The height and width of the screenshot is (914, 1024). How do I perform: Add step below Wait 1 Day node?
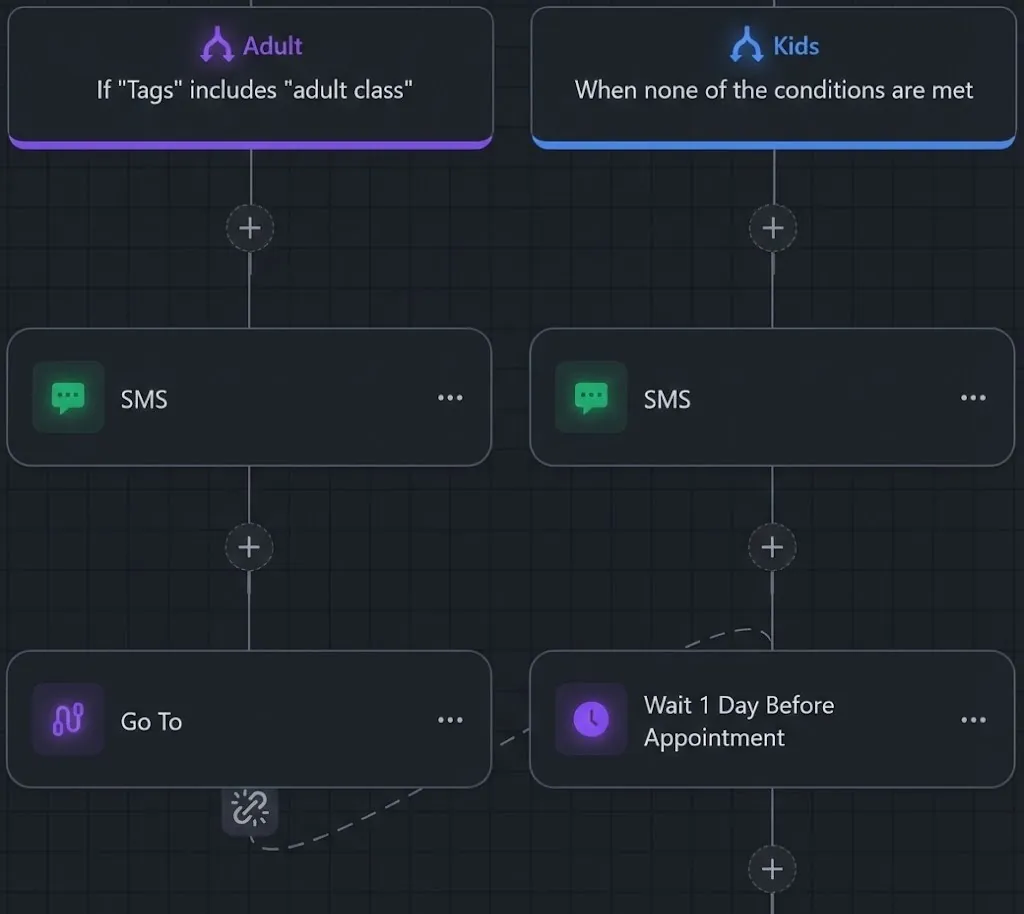pyautogui.click(x=772, y=869)
